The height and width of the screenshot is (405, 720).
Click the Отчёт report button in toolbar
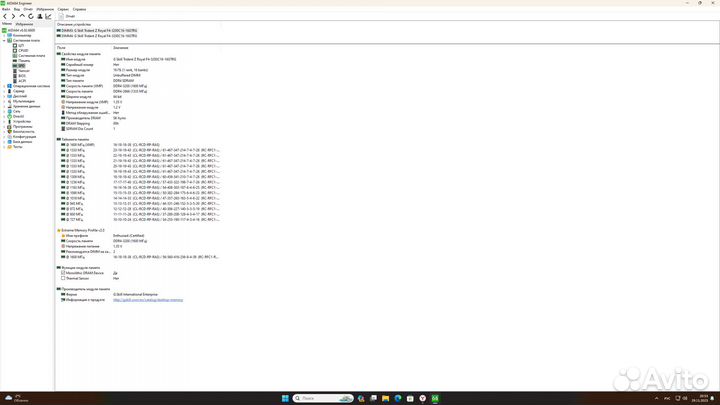point(67,16)
